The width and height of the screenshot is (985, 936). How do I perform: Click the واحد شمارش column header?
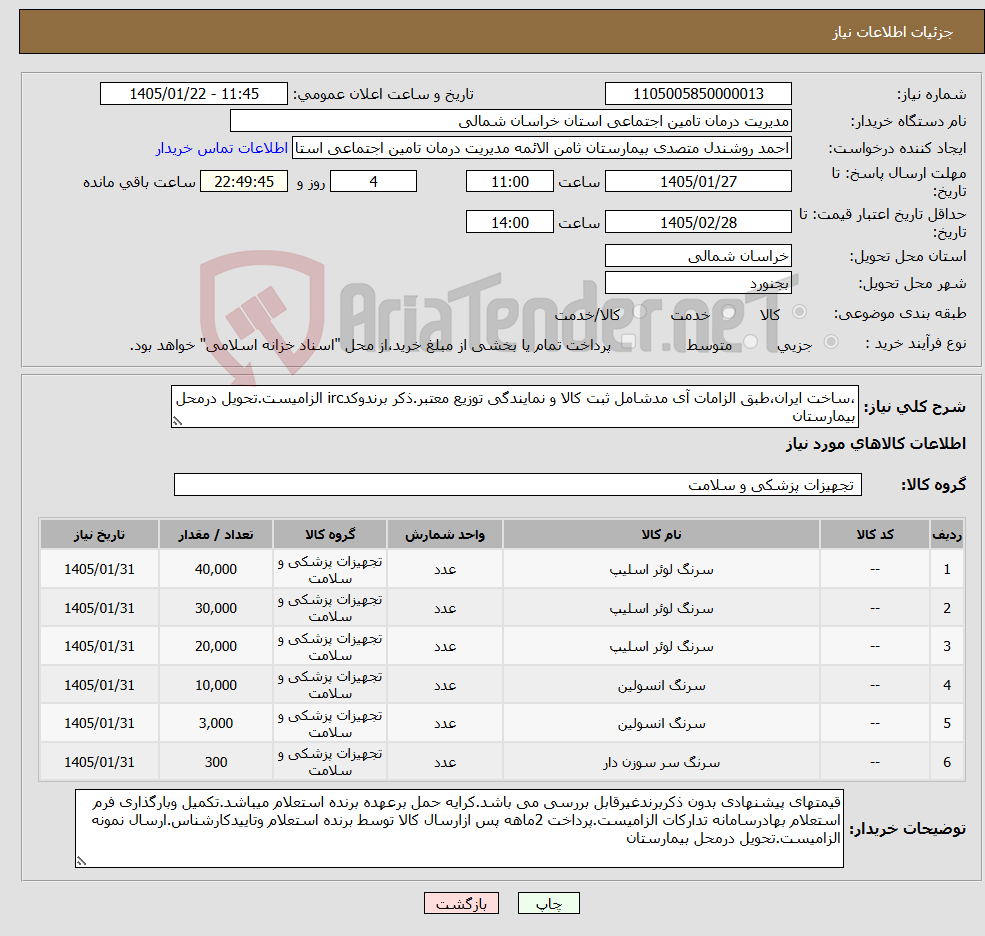(445, 535)
